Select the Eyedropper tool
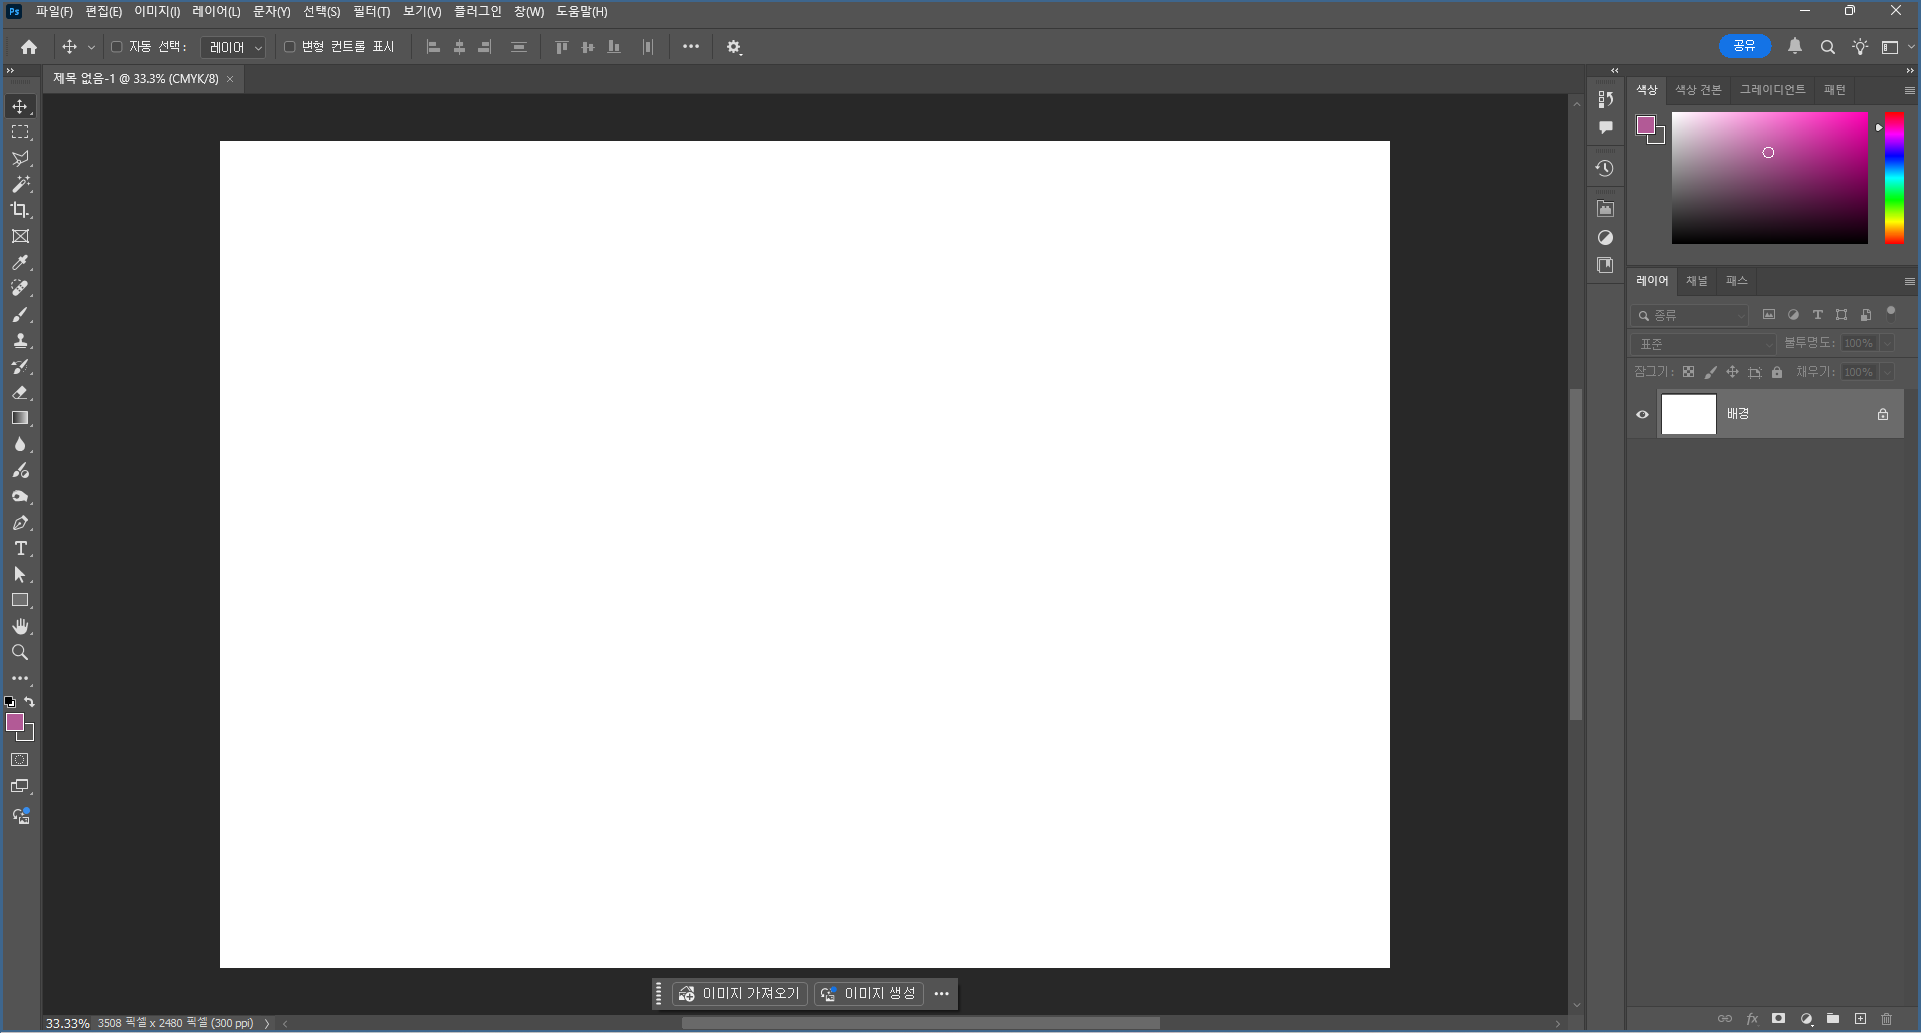The width and height of the screenshot is (1921, 1033). 20,262
